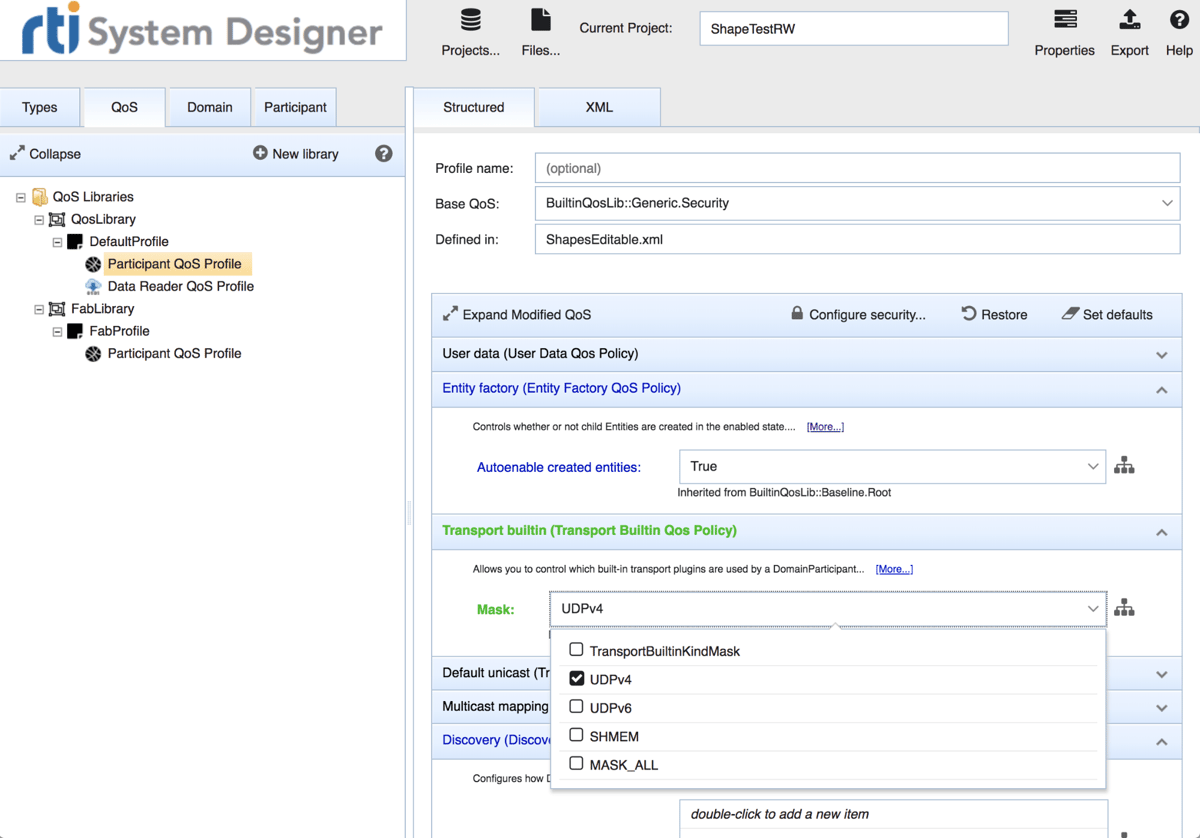Enable the SHMEM transport checkbox
Image resolution: width=1200 pixels, height=838 pixels.
576,736
